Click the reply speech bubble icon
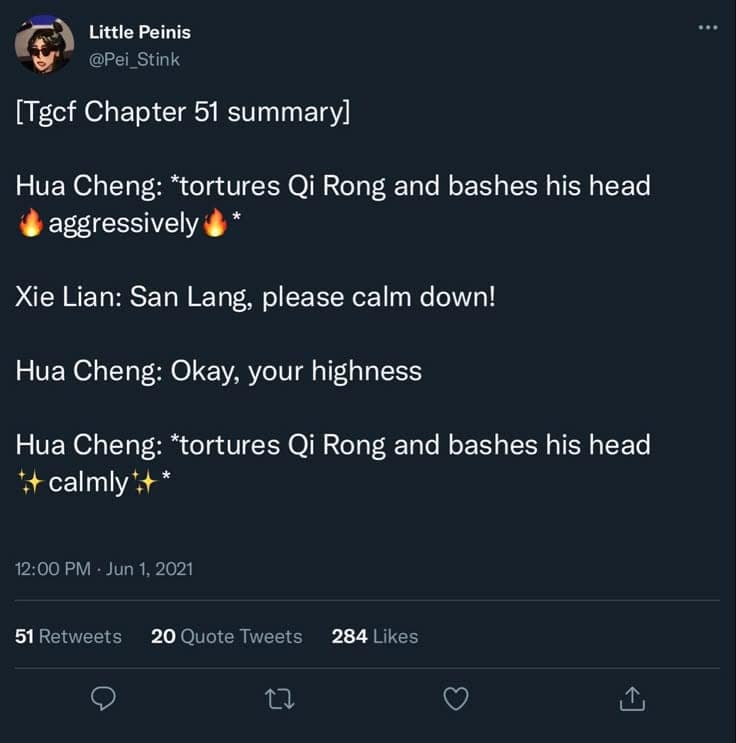The image size is (736, 743). click(103, 699)
